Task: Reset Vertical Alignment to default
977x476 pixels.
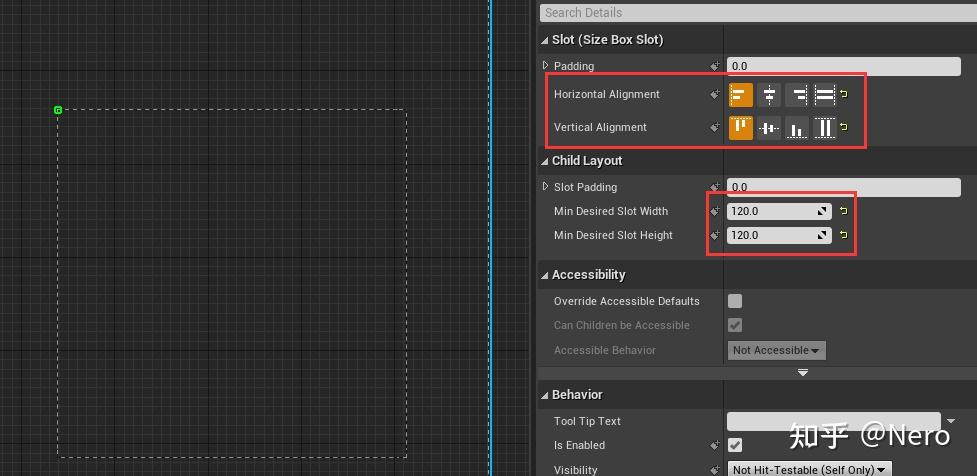Action: pos(843,128)
